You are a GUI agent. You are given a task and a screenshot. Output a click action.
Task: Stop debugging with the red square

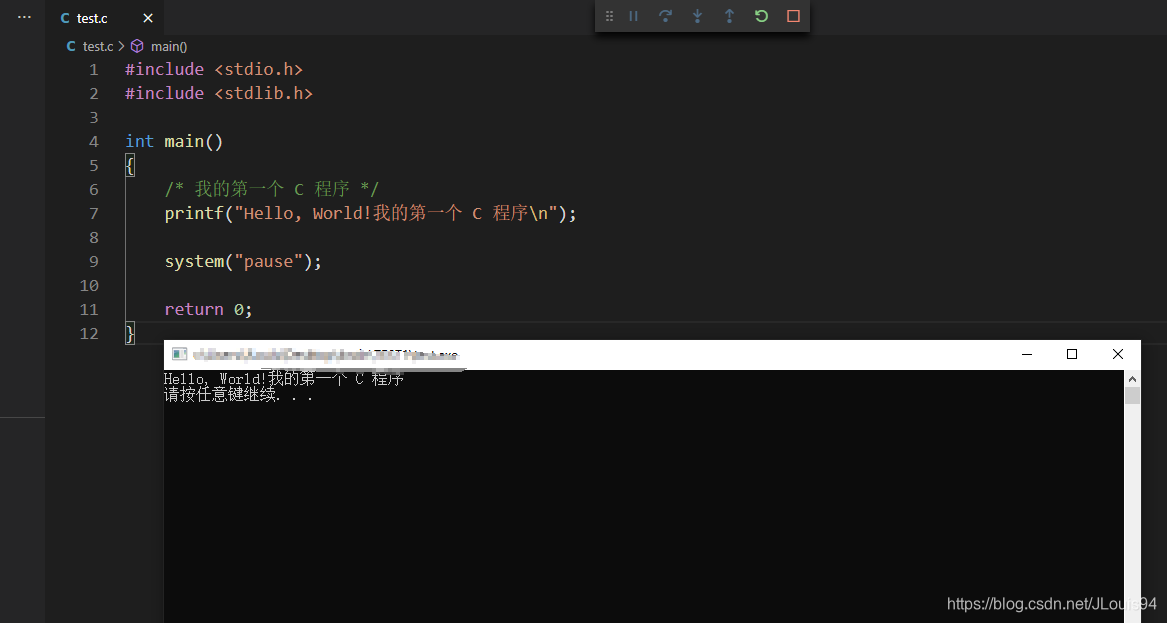[x=793, y=16]
